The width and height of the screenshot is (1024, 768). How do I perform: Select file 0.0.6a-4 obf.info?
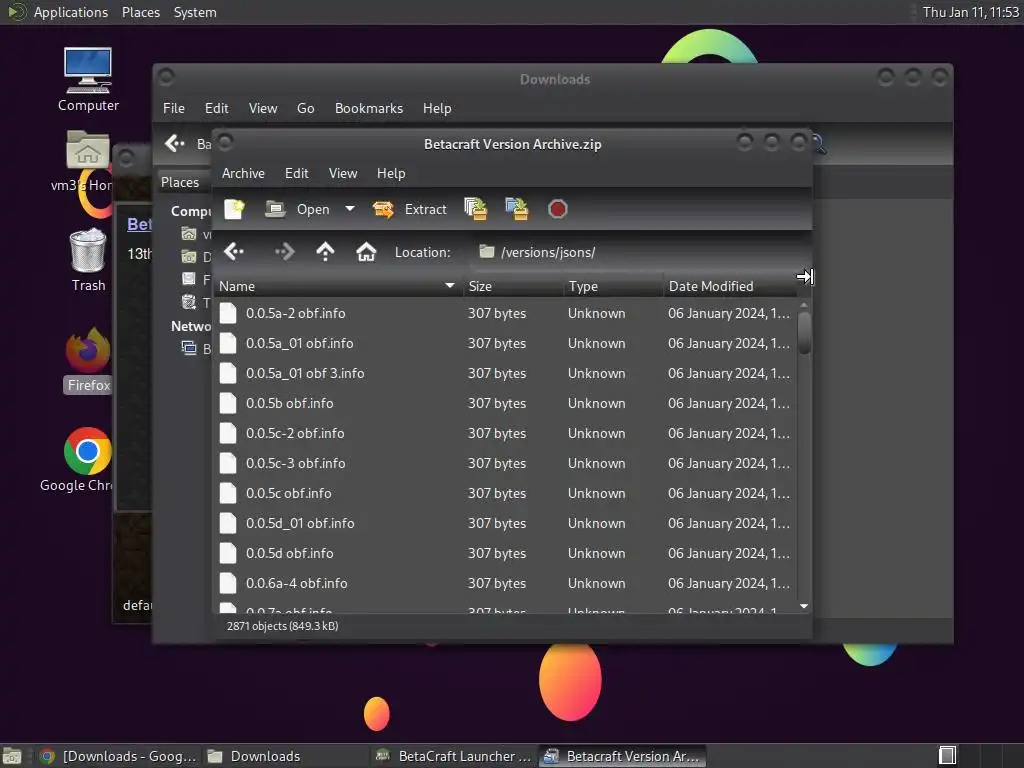505,584
